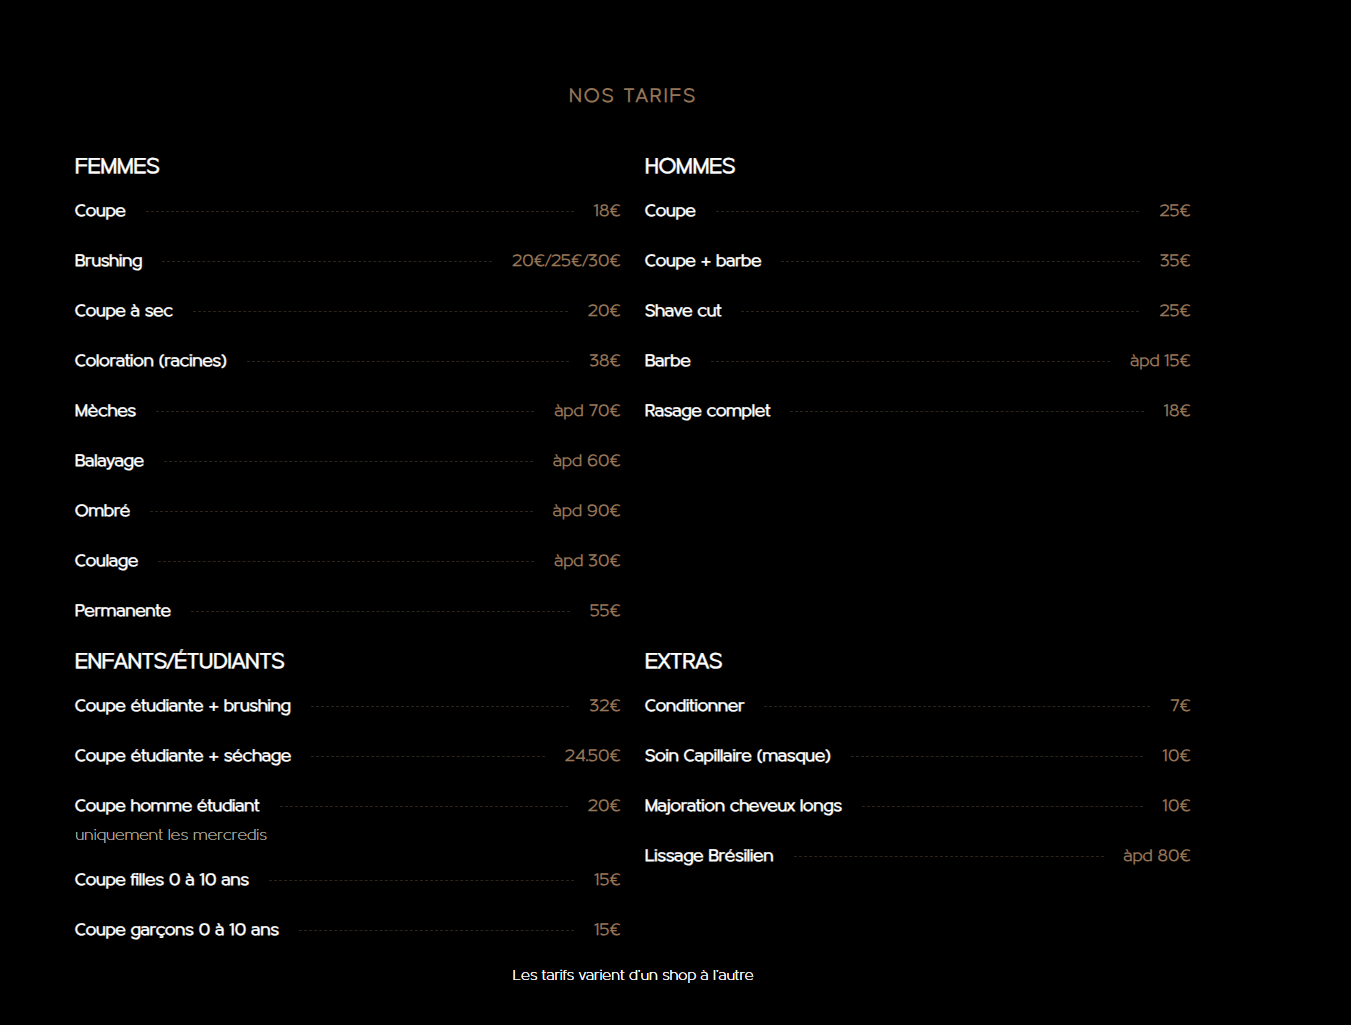Click the uniquement les mercredis note
Screen dimensions: 1351x1025
point(171,835)
